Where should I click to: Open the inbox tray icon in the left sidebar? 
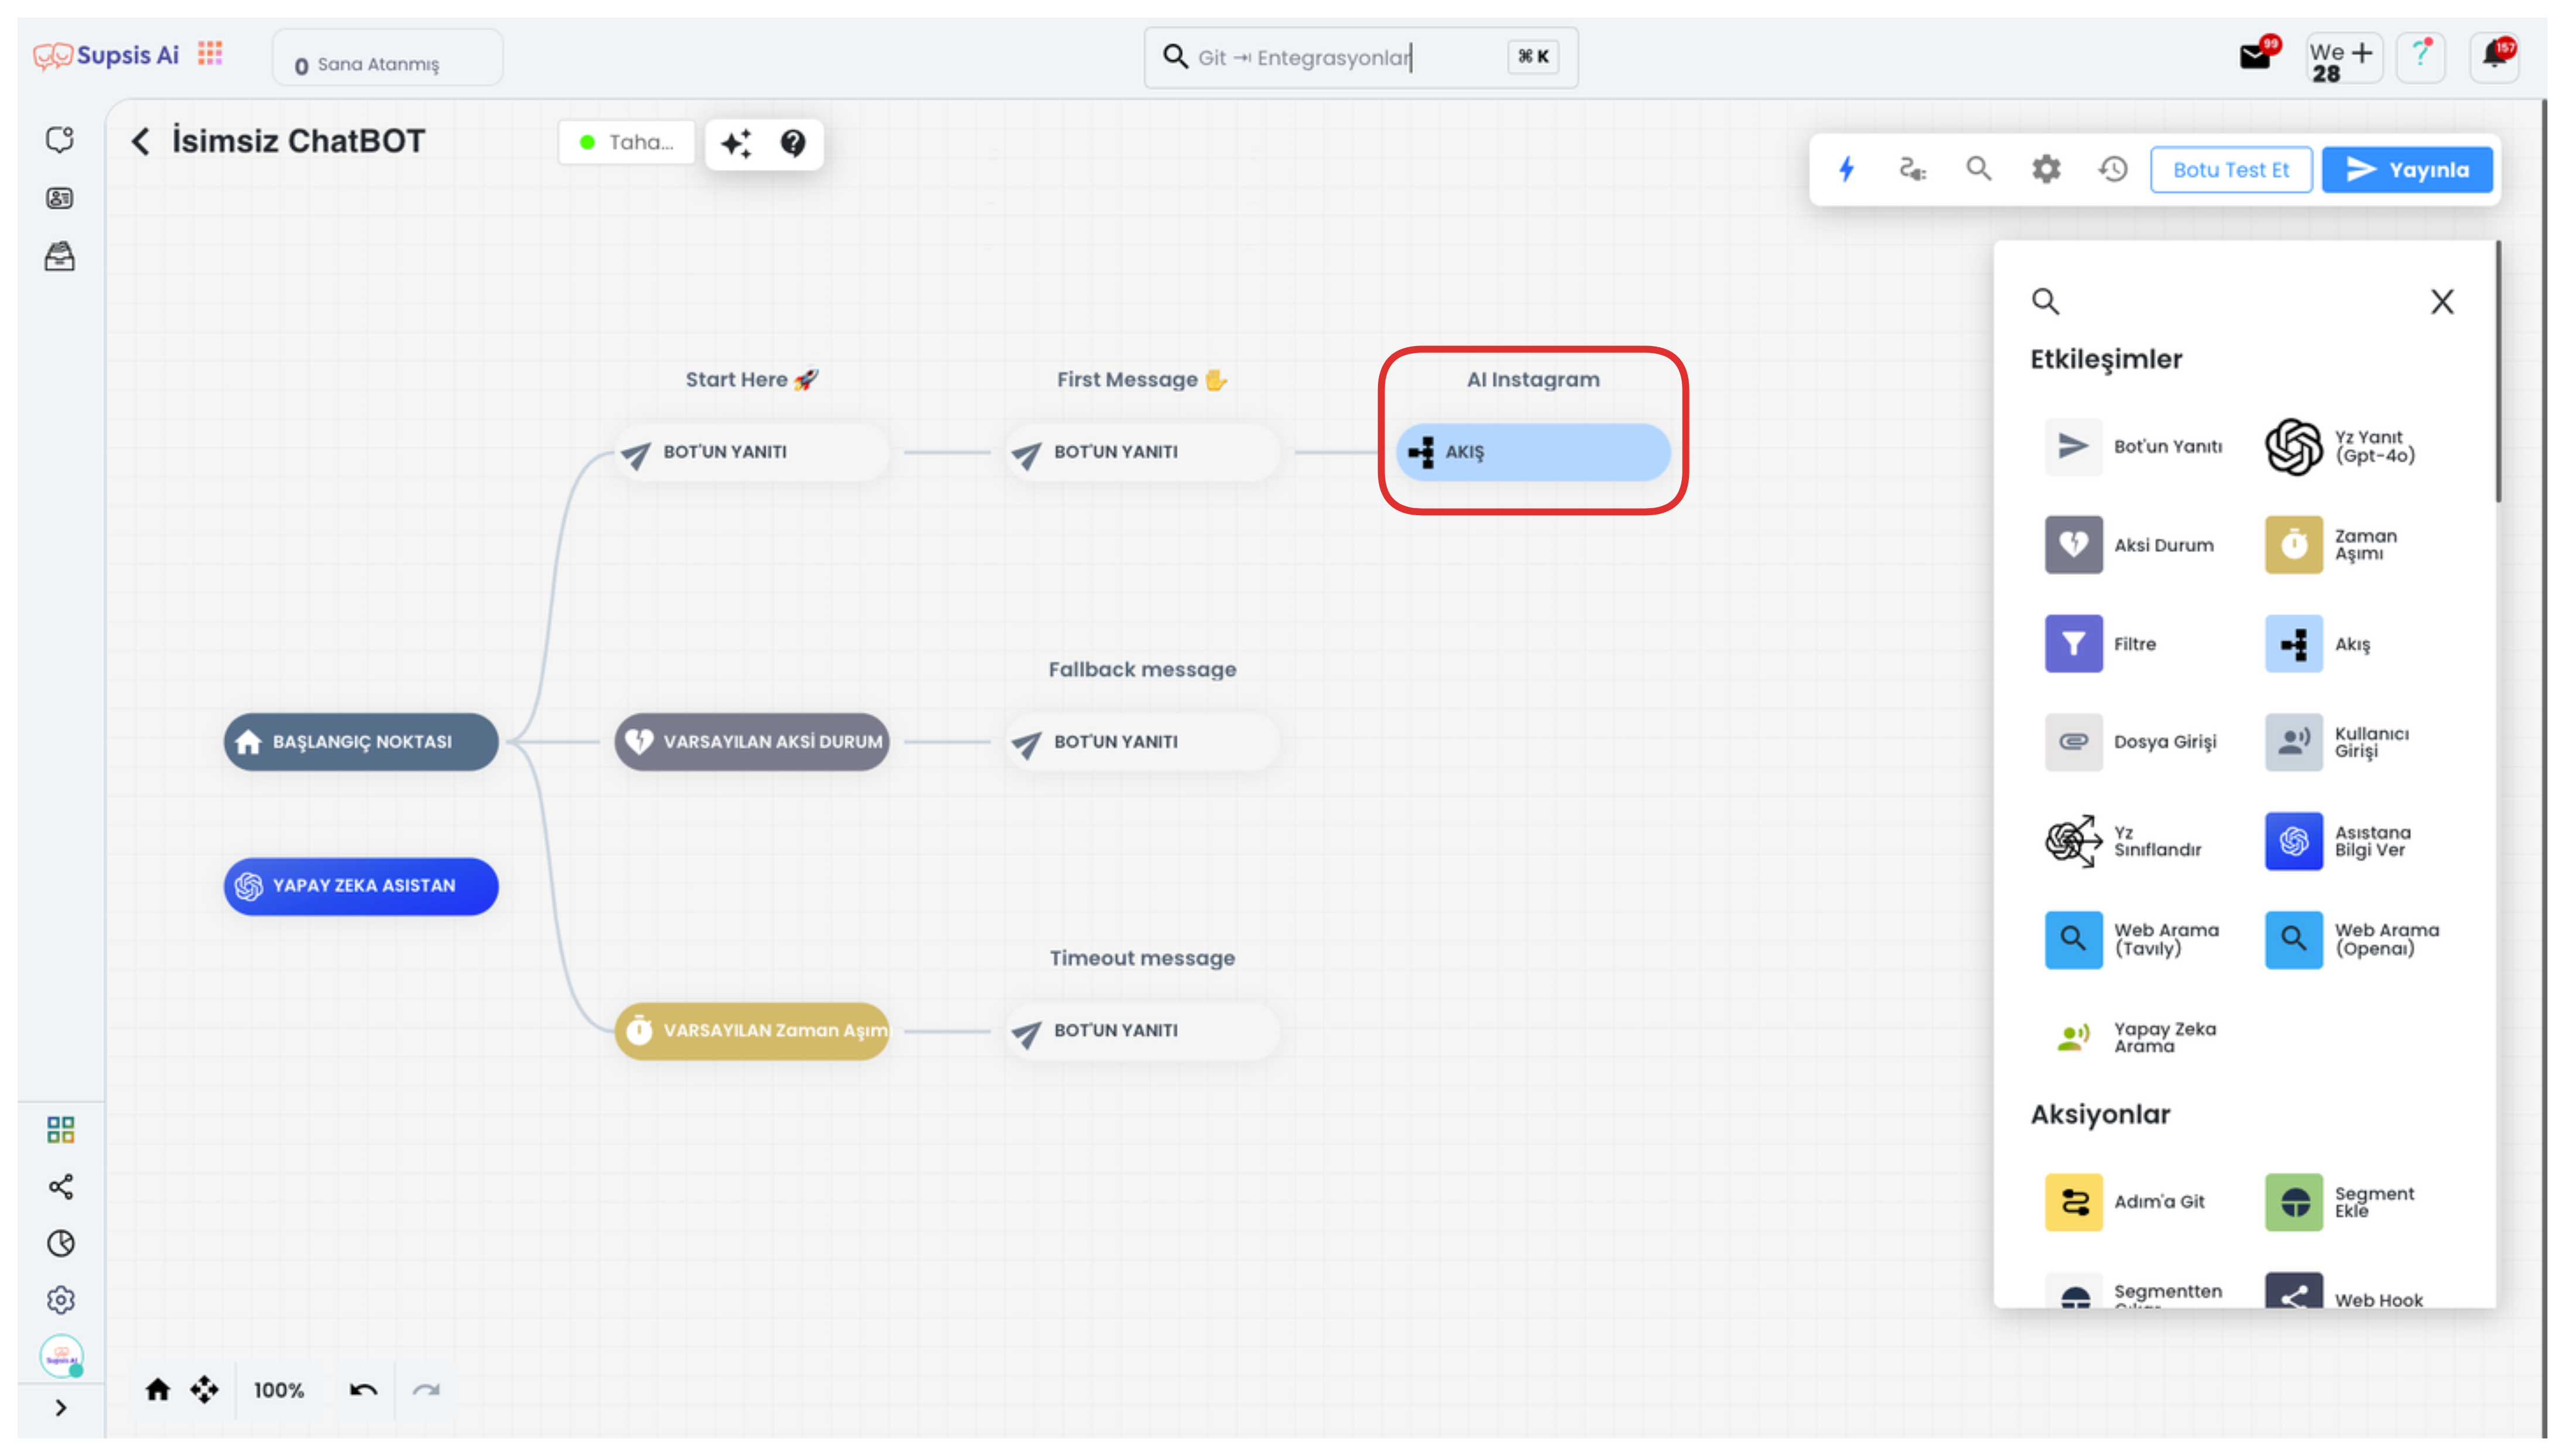pos(60,257)
